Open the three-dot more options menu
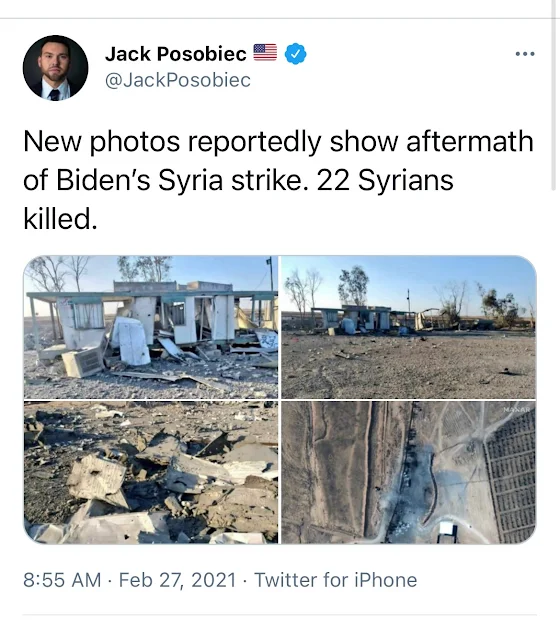 [525, 54]
